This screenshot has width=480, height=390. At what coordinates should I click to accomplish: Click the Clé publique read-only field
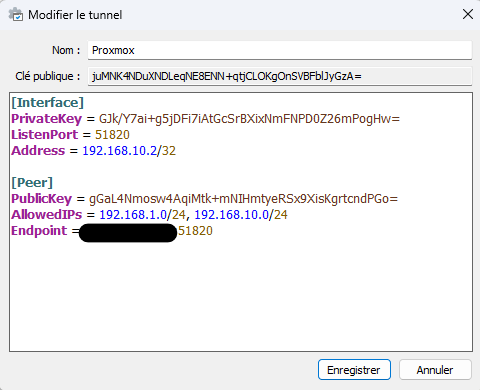(280, 76)
